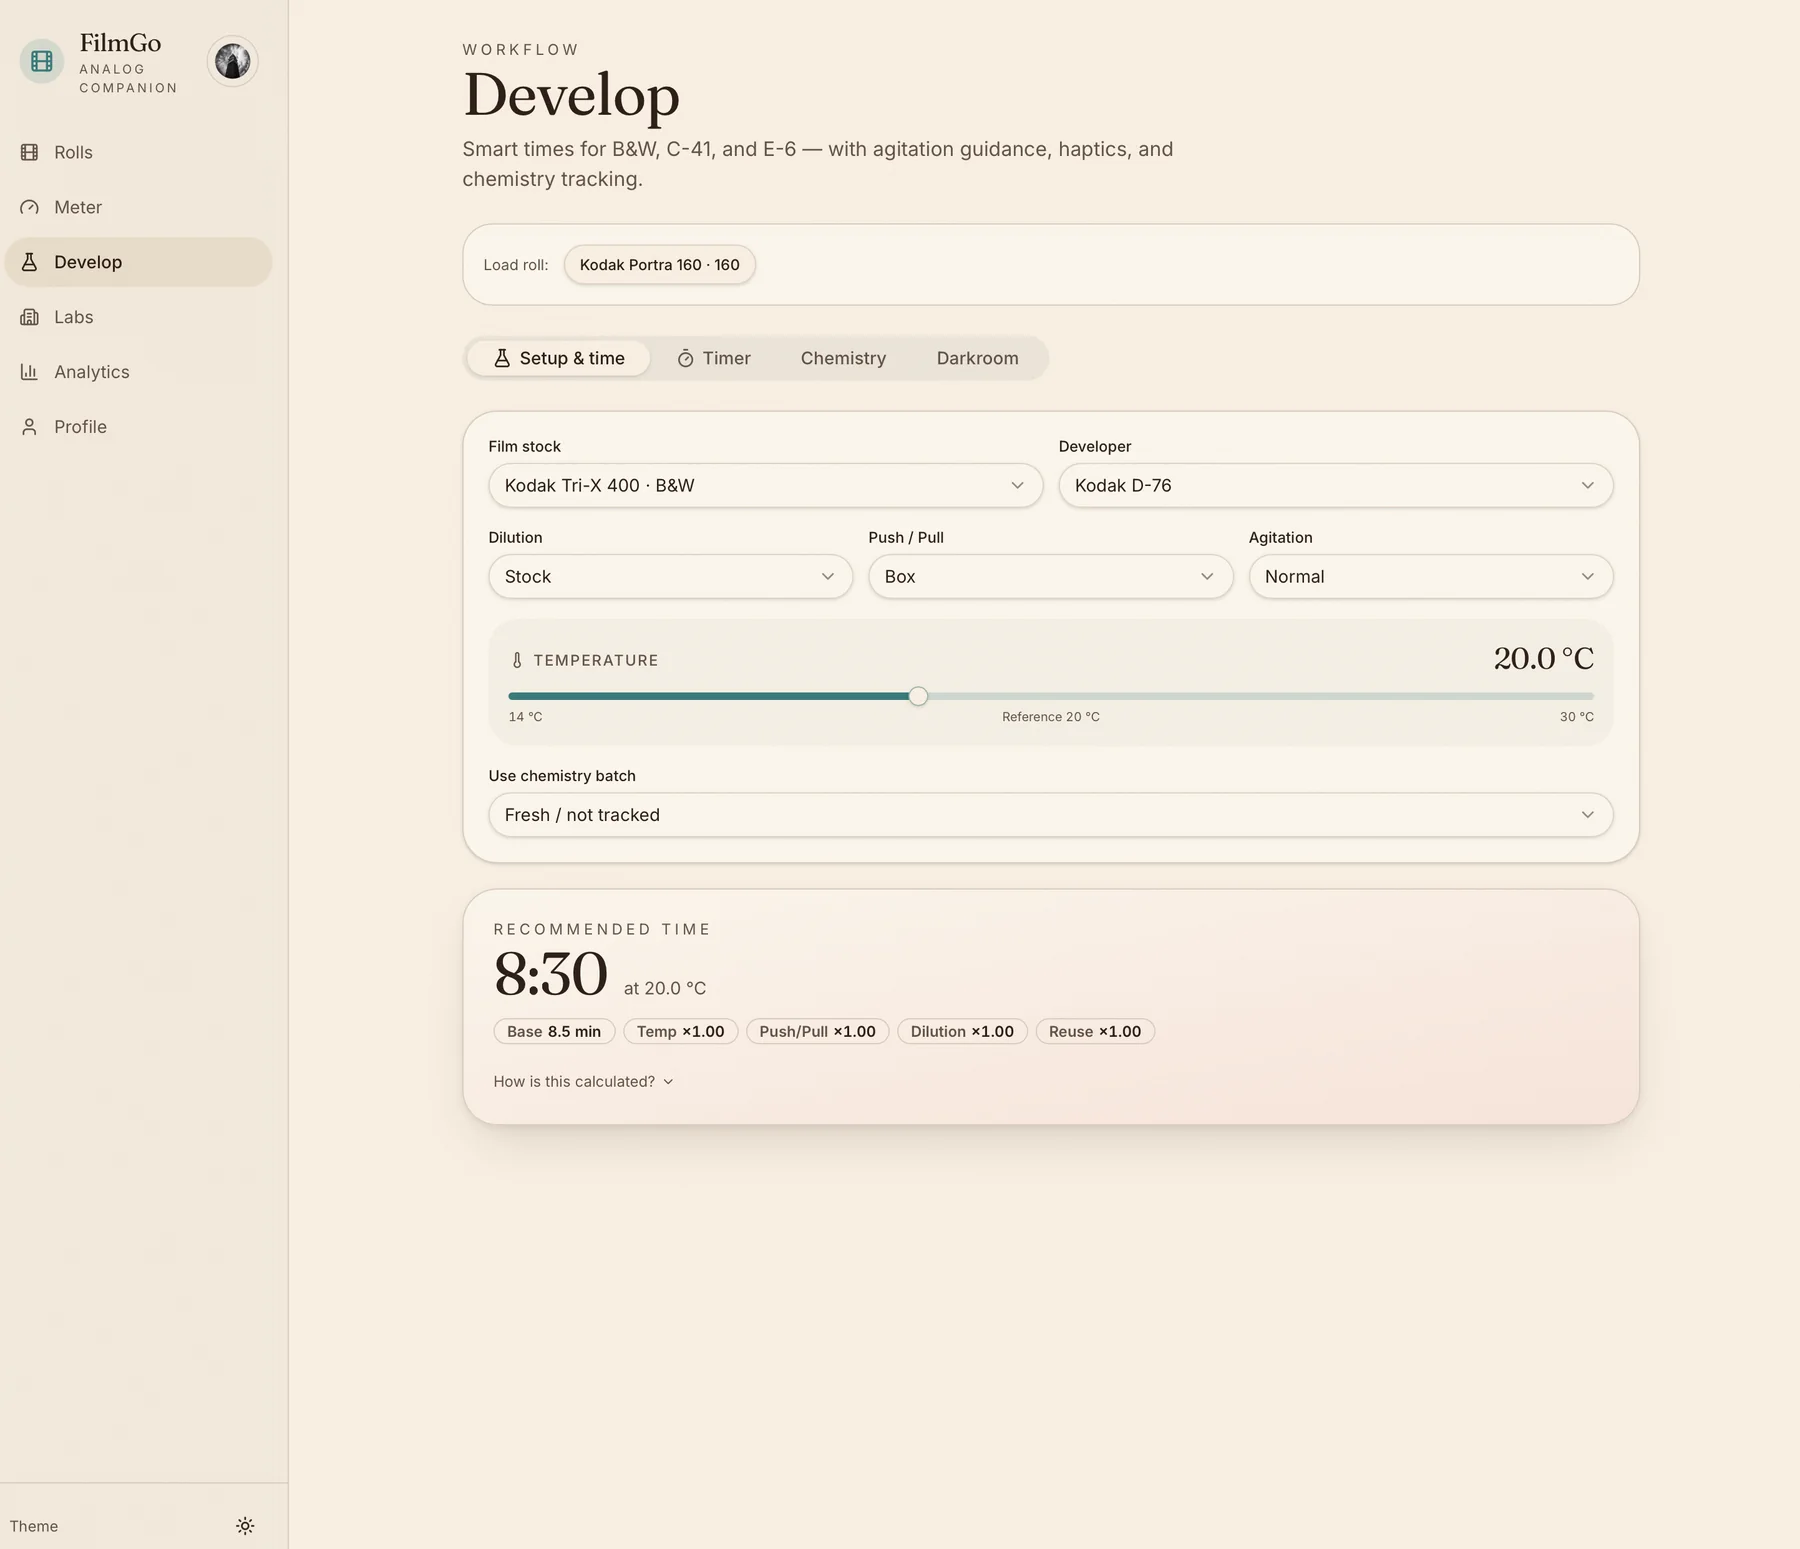Click the Develop flask icon in sidebar
This screenshot has height=1549, width=1800.
(30, 262)
